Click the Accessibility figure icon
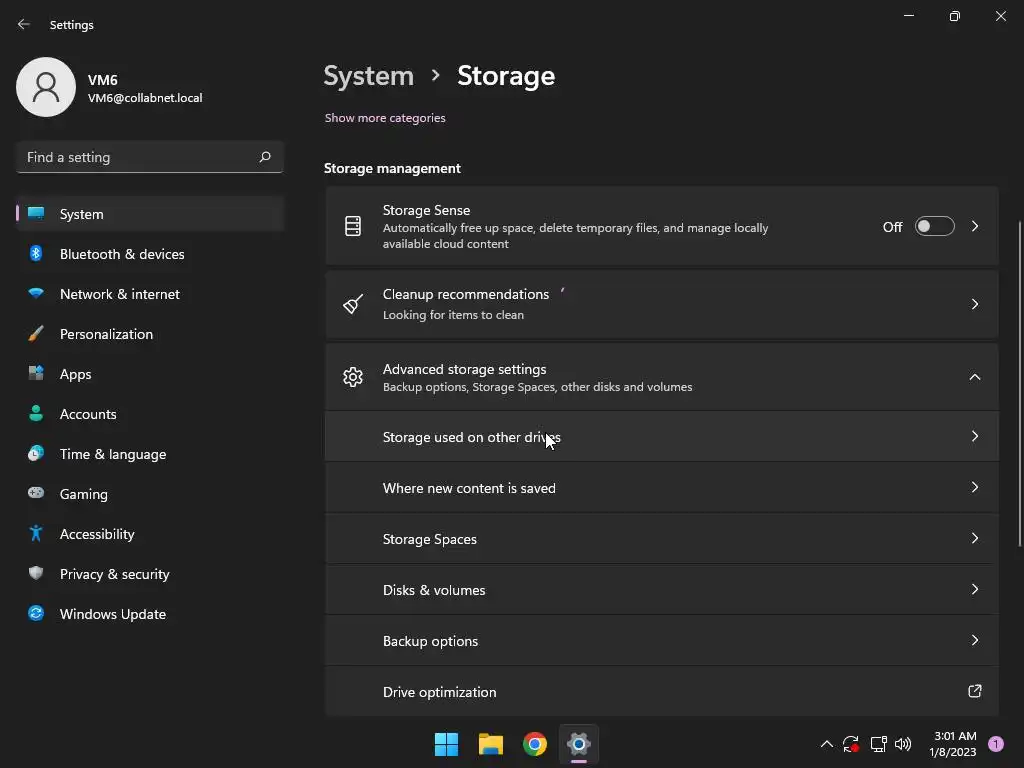This screenshot has height=768, width=1024. pyautogui.click(x=36, y=534)
